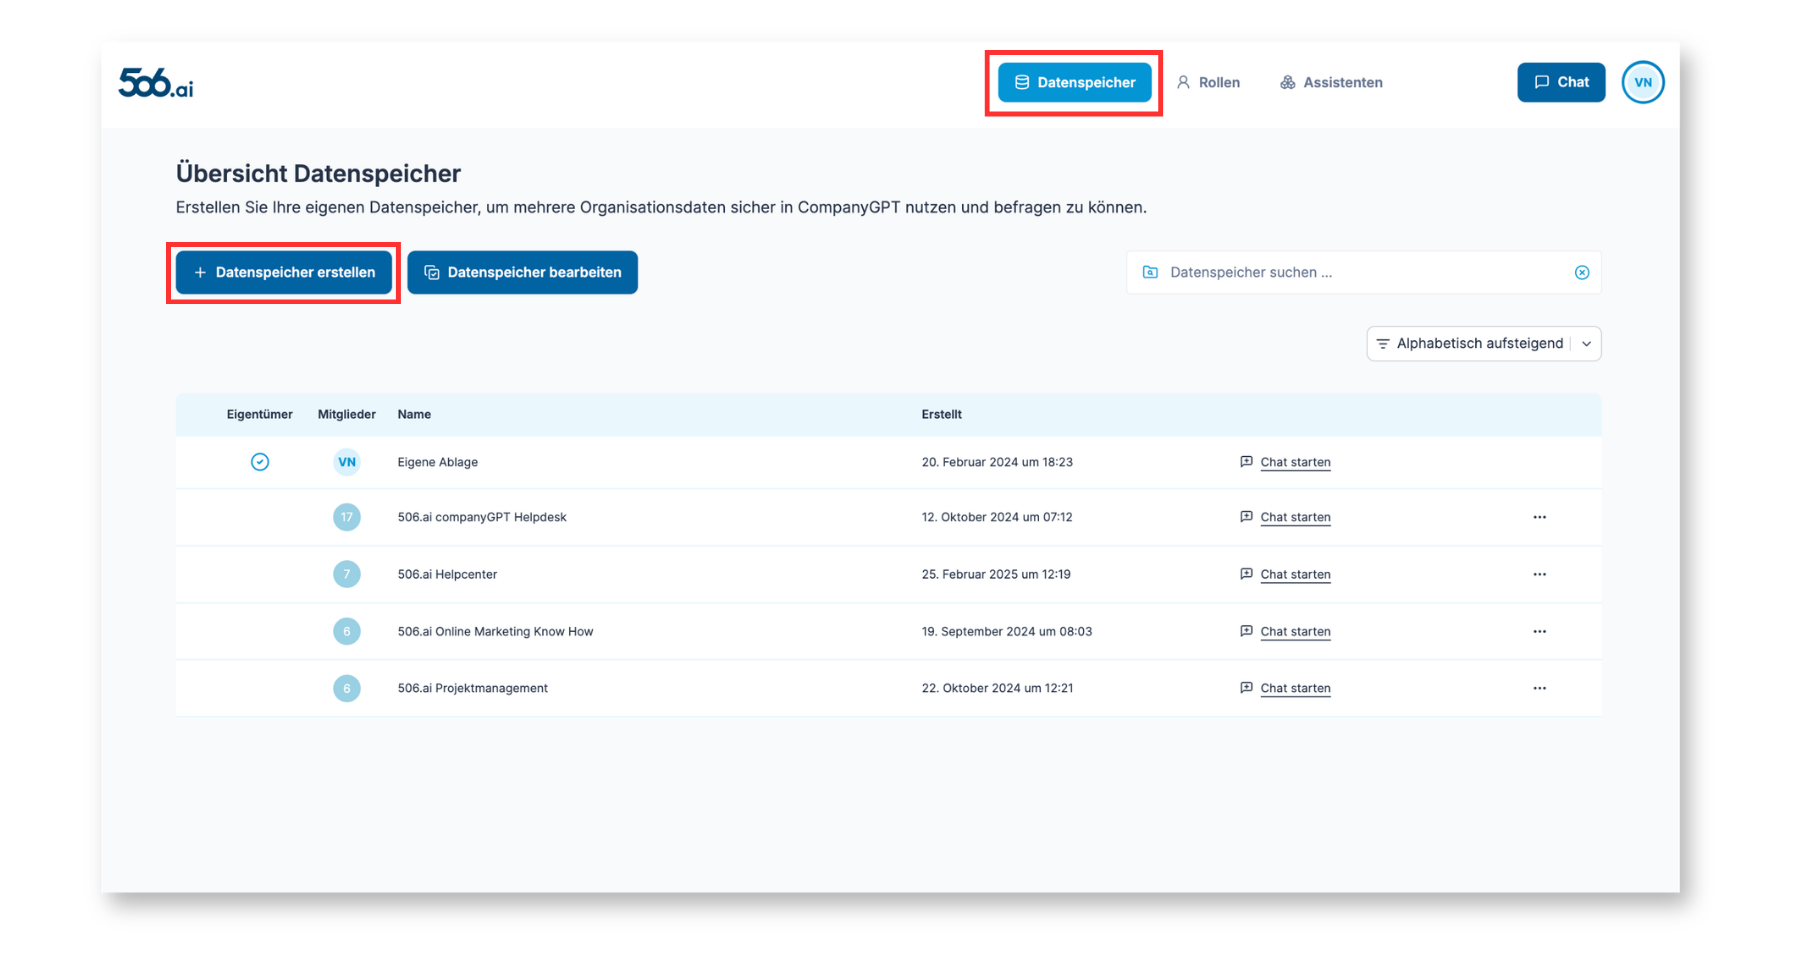Select the 506.ai Helpcenter name
1800x960 pixels.
pyautogui.click(x=447, y=574)
